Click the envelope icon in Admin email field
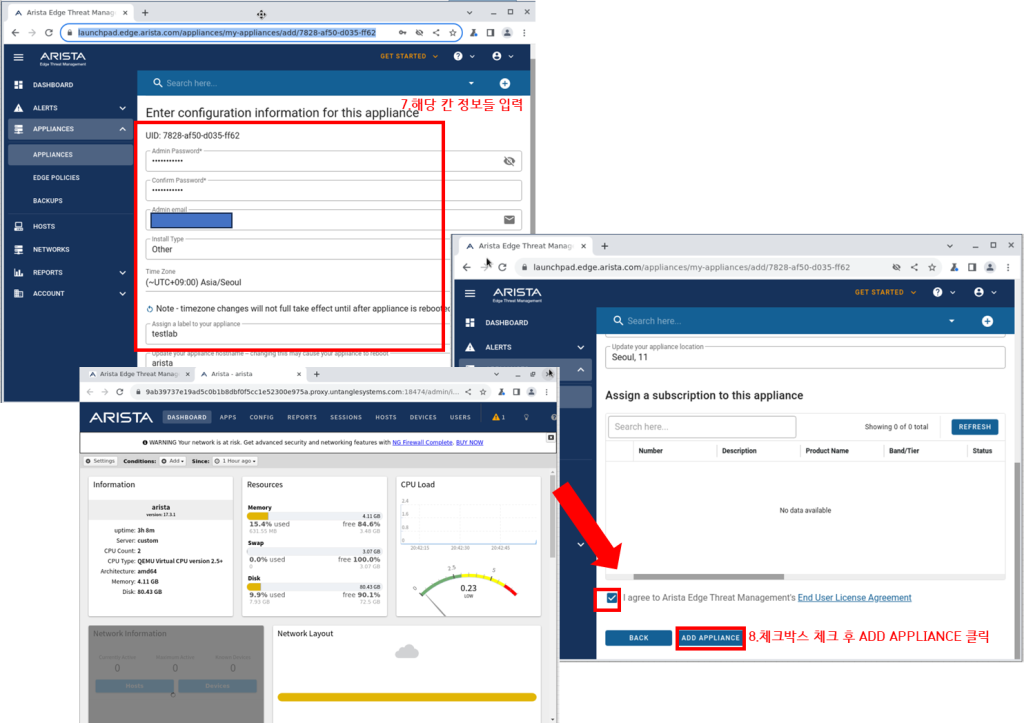The width and height of the screenshot is (1024, 723). 509,220
